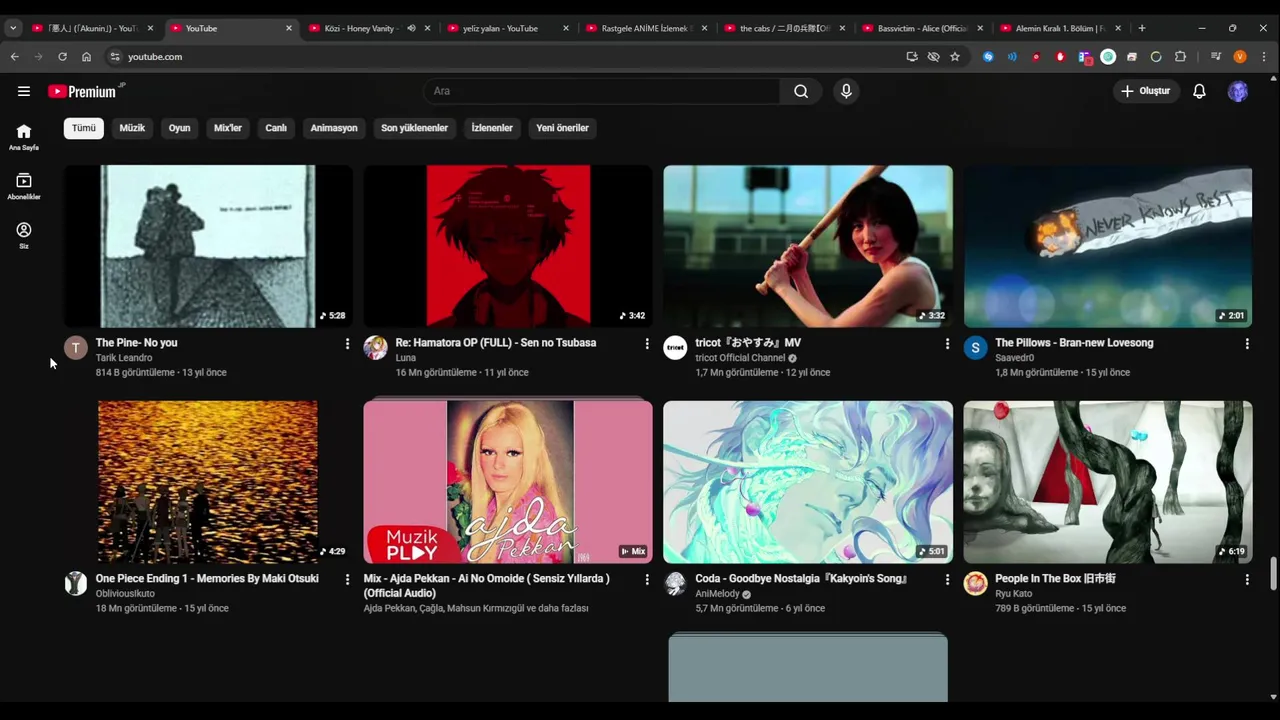Open the Chrome three-dot menu
Screen dimensions: 1280x720
click(x=1263, y=57)
